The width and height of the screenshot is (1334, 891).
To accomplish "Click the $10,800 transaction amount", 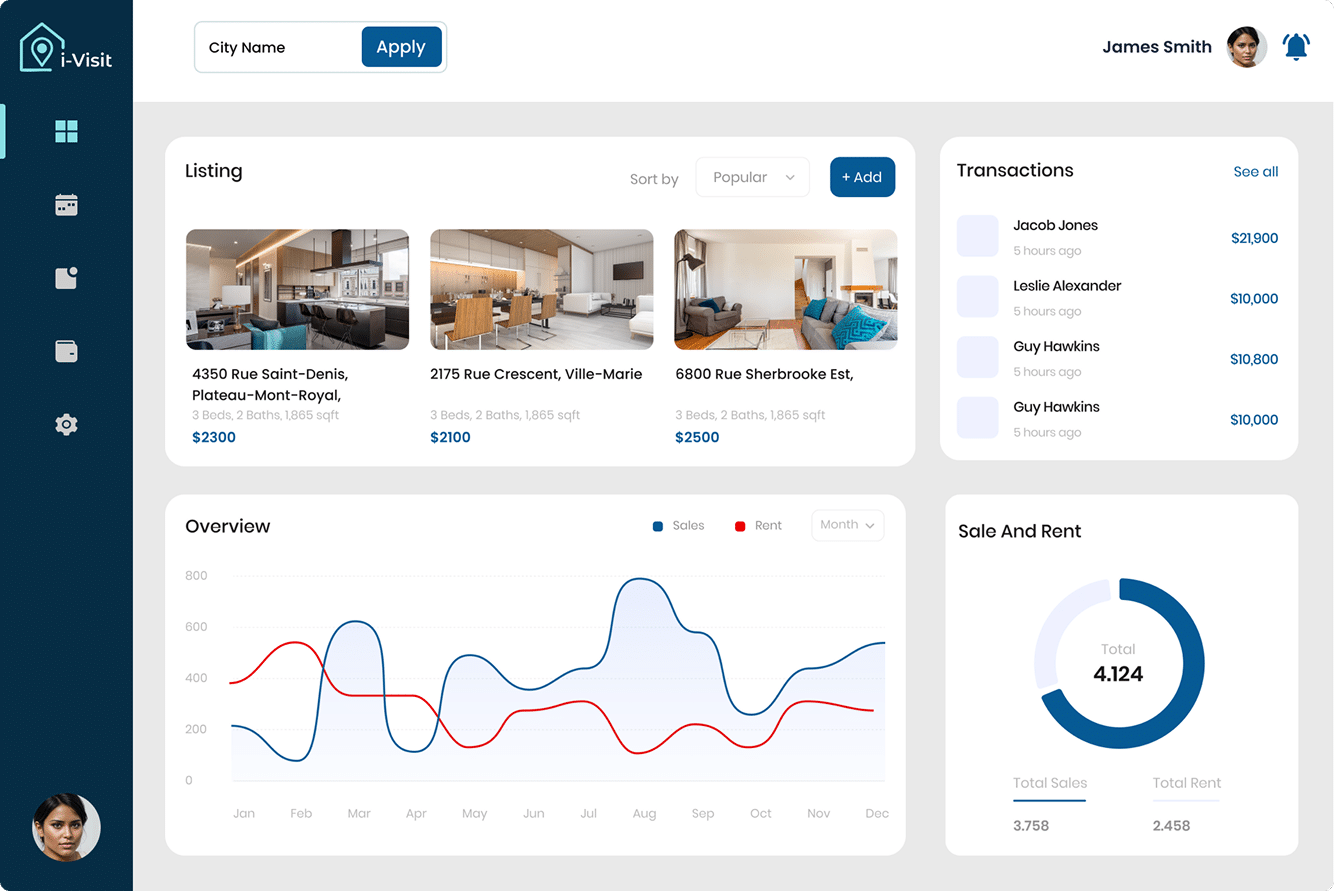I will pyautogui.click(x=1254, y=359).
